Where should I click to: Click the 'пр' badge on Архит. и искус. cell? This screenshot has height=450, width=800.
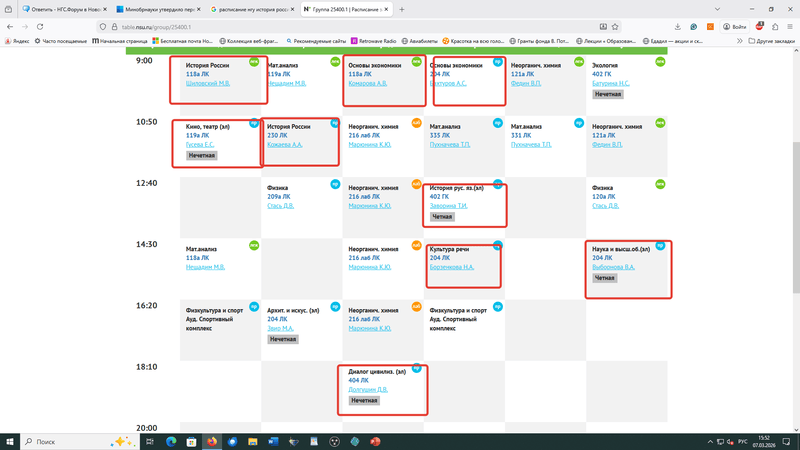pos(335,307)
